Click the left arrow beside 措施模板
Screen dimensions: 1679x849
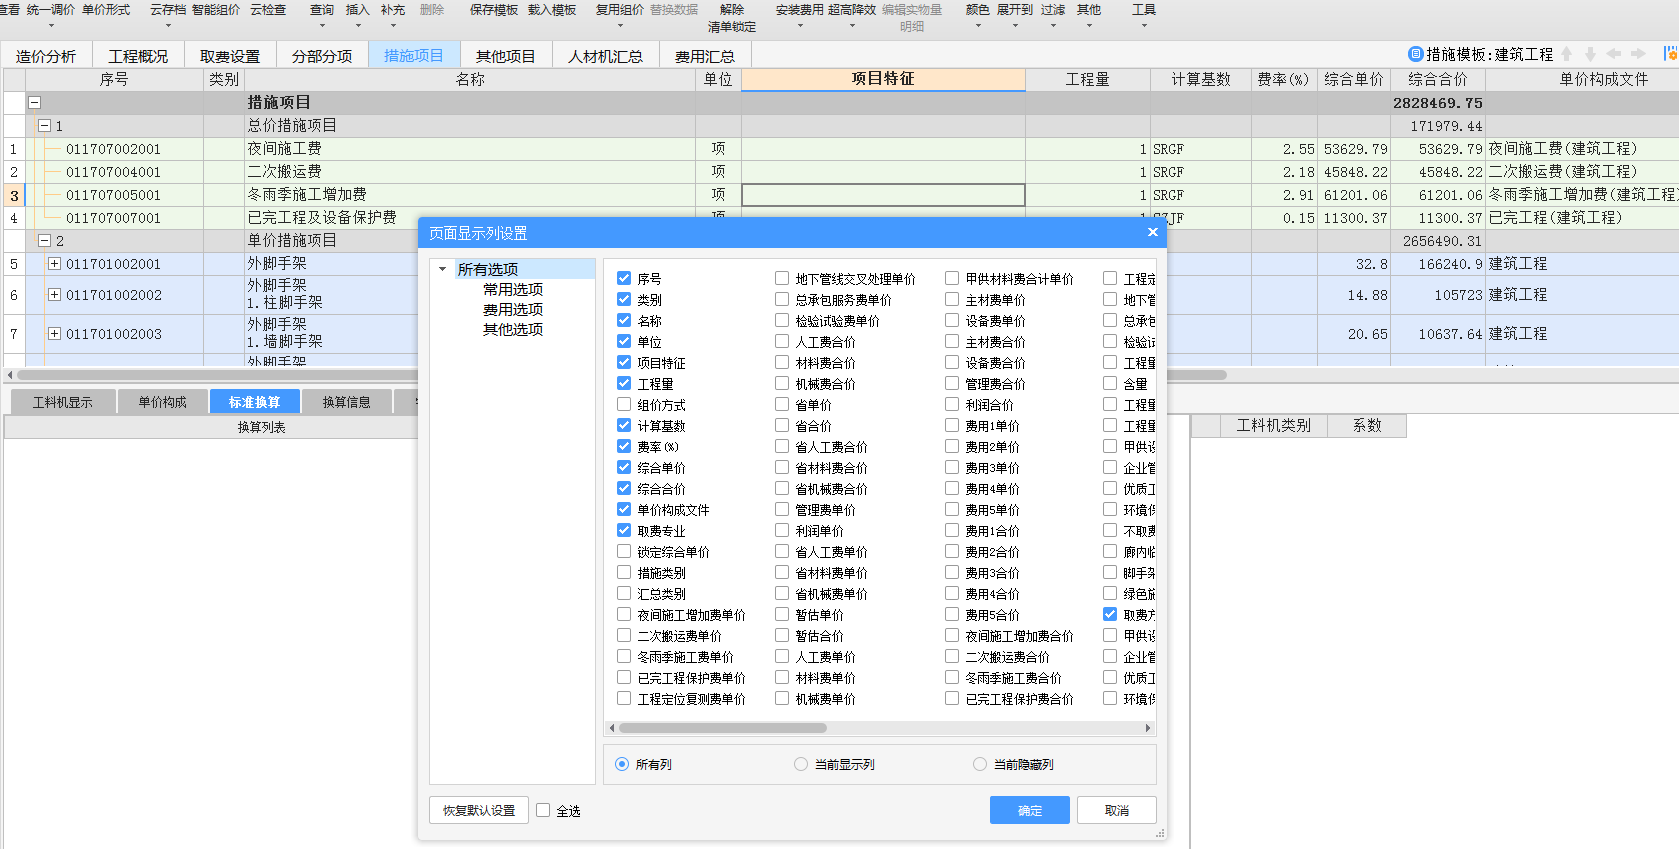tap(1613, 54)
